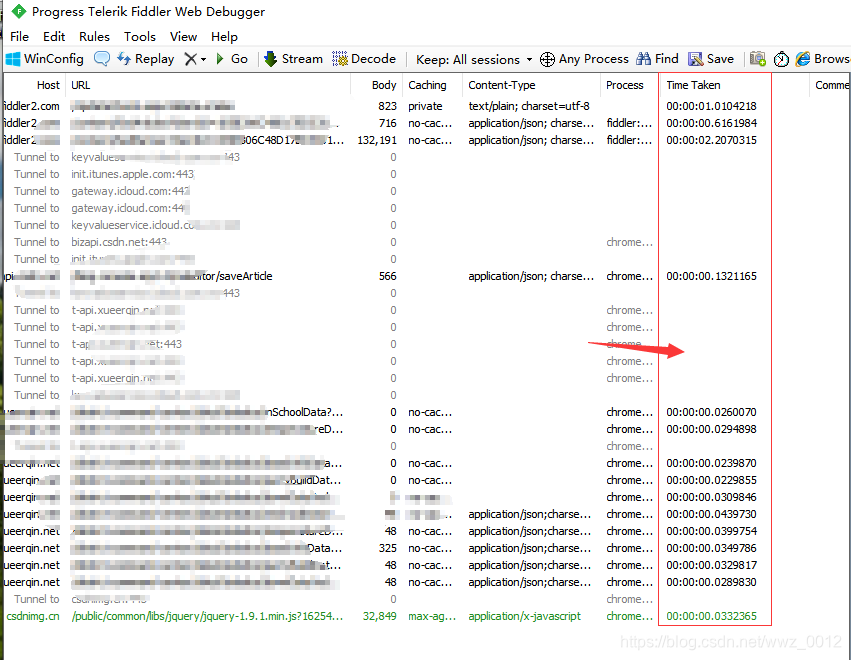
Task: Sort by the Process column header
Action: tap(630, 85)
